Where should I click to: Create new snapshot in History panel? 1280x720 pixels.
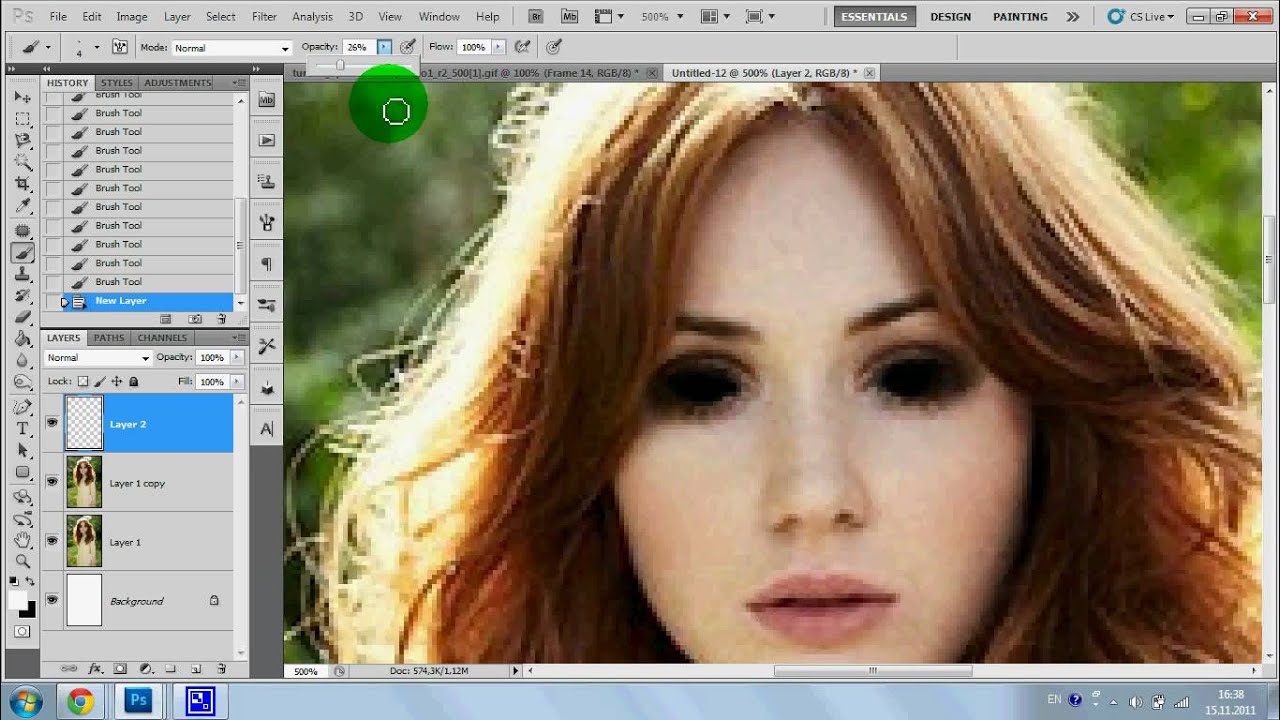(195, 319)
